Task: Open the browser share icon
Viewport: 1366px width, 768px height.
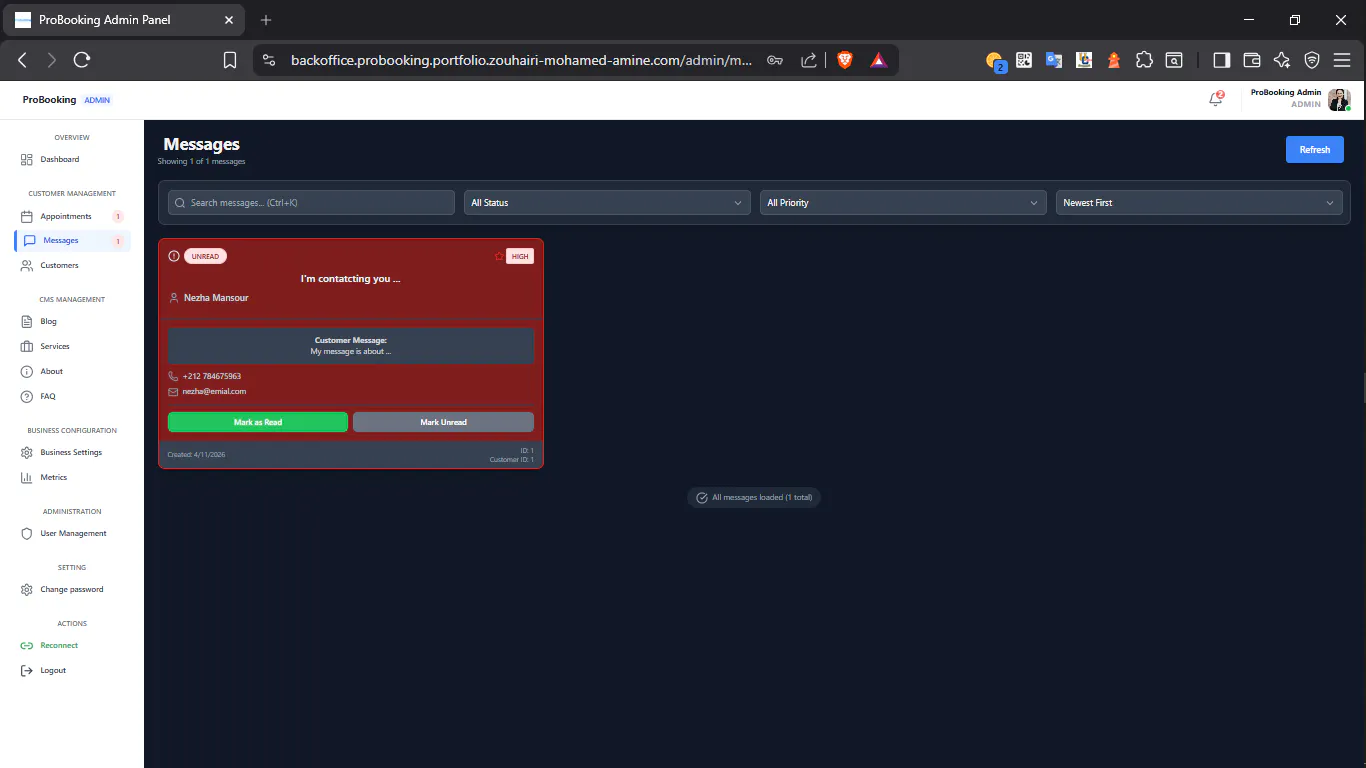Action: pyautogui.click(x=809, y=60)
